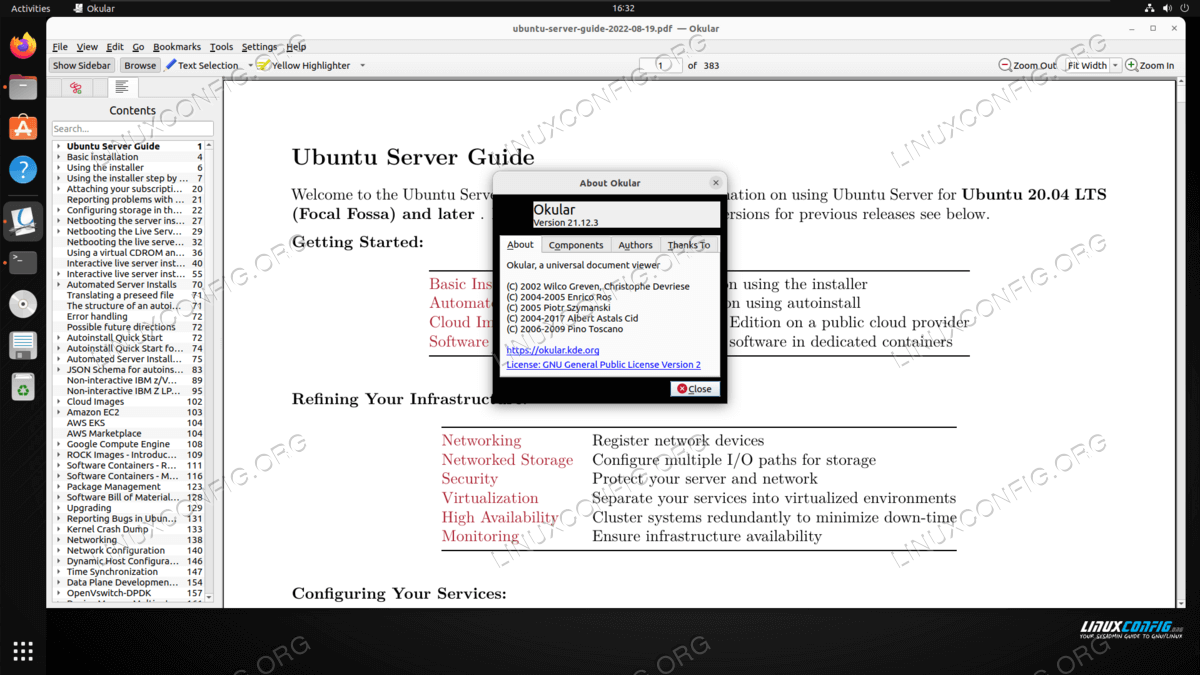
Task: Follow the Networked Storage link in the document
Action: click(507, 460)
